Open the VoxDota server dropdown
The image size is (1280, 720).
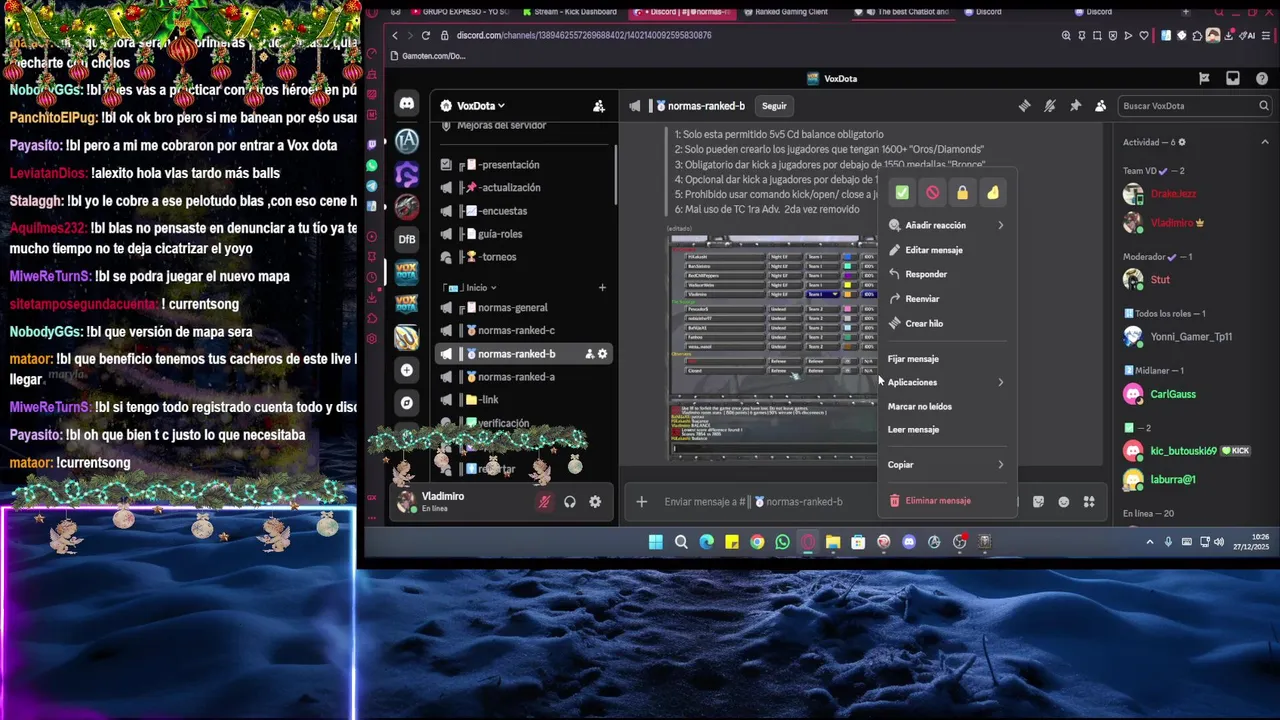(480, 106)
